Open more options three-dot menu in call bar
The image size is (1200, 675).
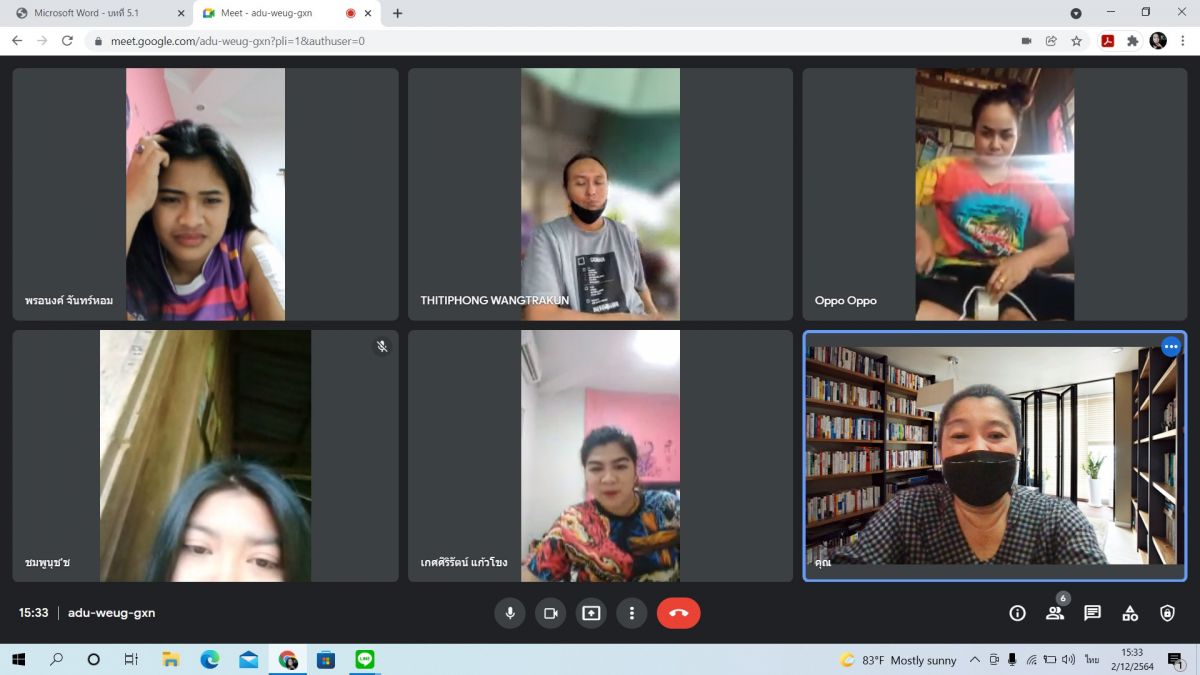pos(631,613)
